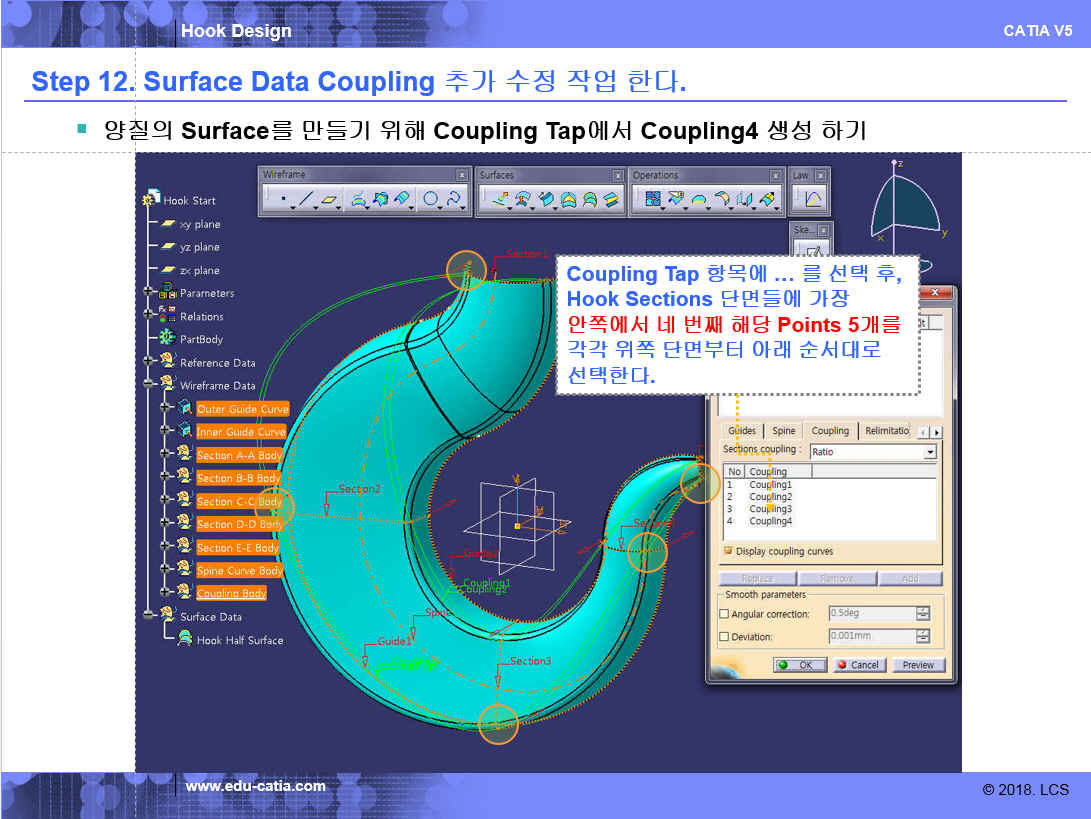1091x819 pixels.
Task: Click the PartBody gear icon in tree
Action: pyautogui.click(x=167, y=339)
